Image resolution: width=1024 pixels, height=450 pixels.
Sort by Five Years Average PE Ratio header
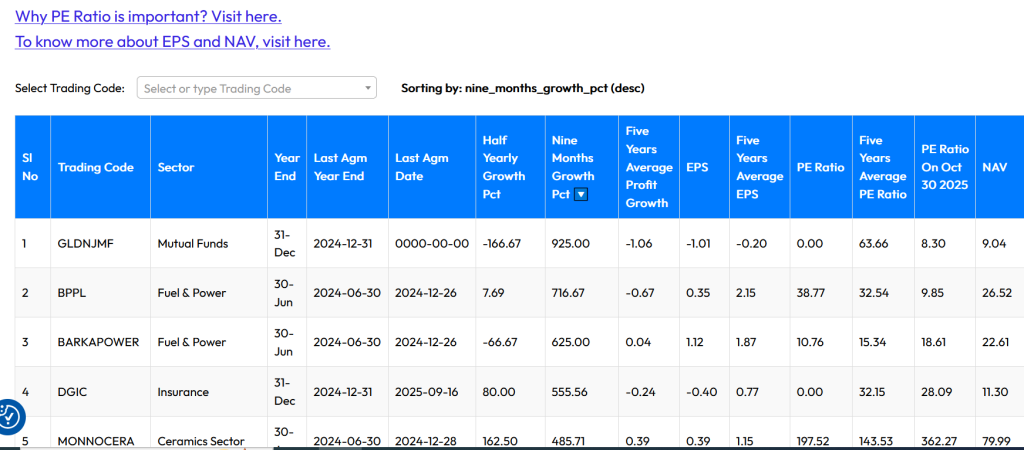pos(883,167)
